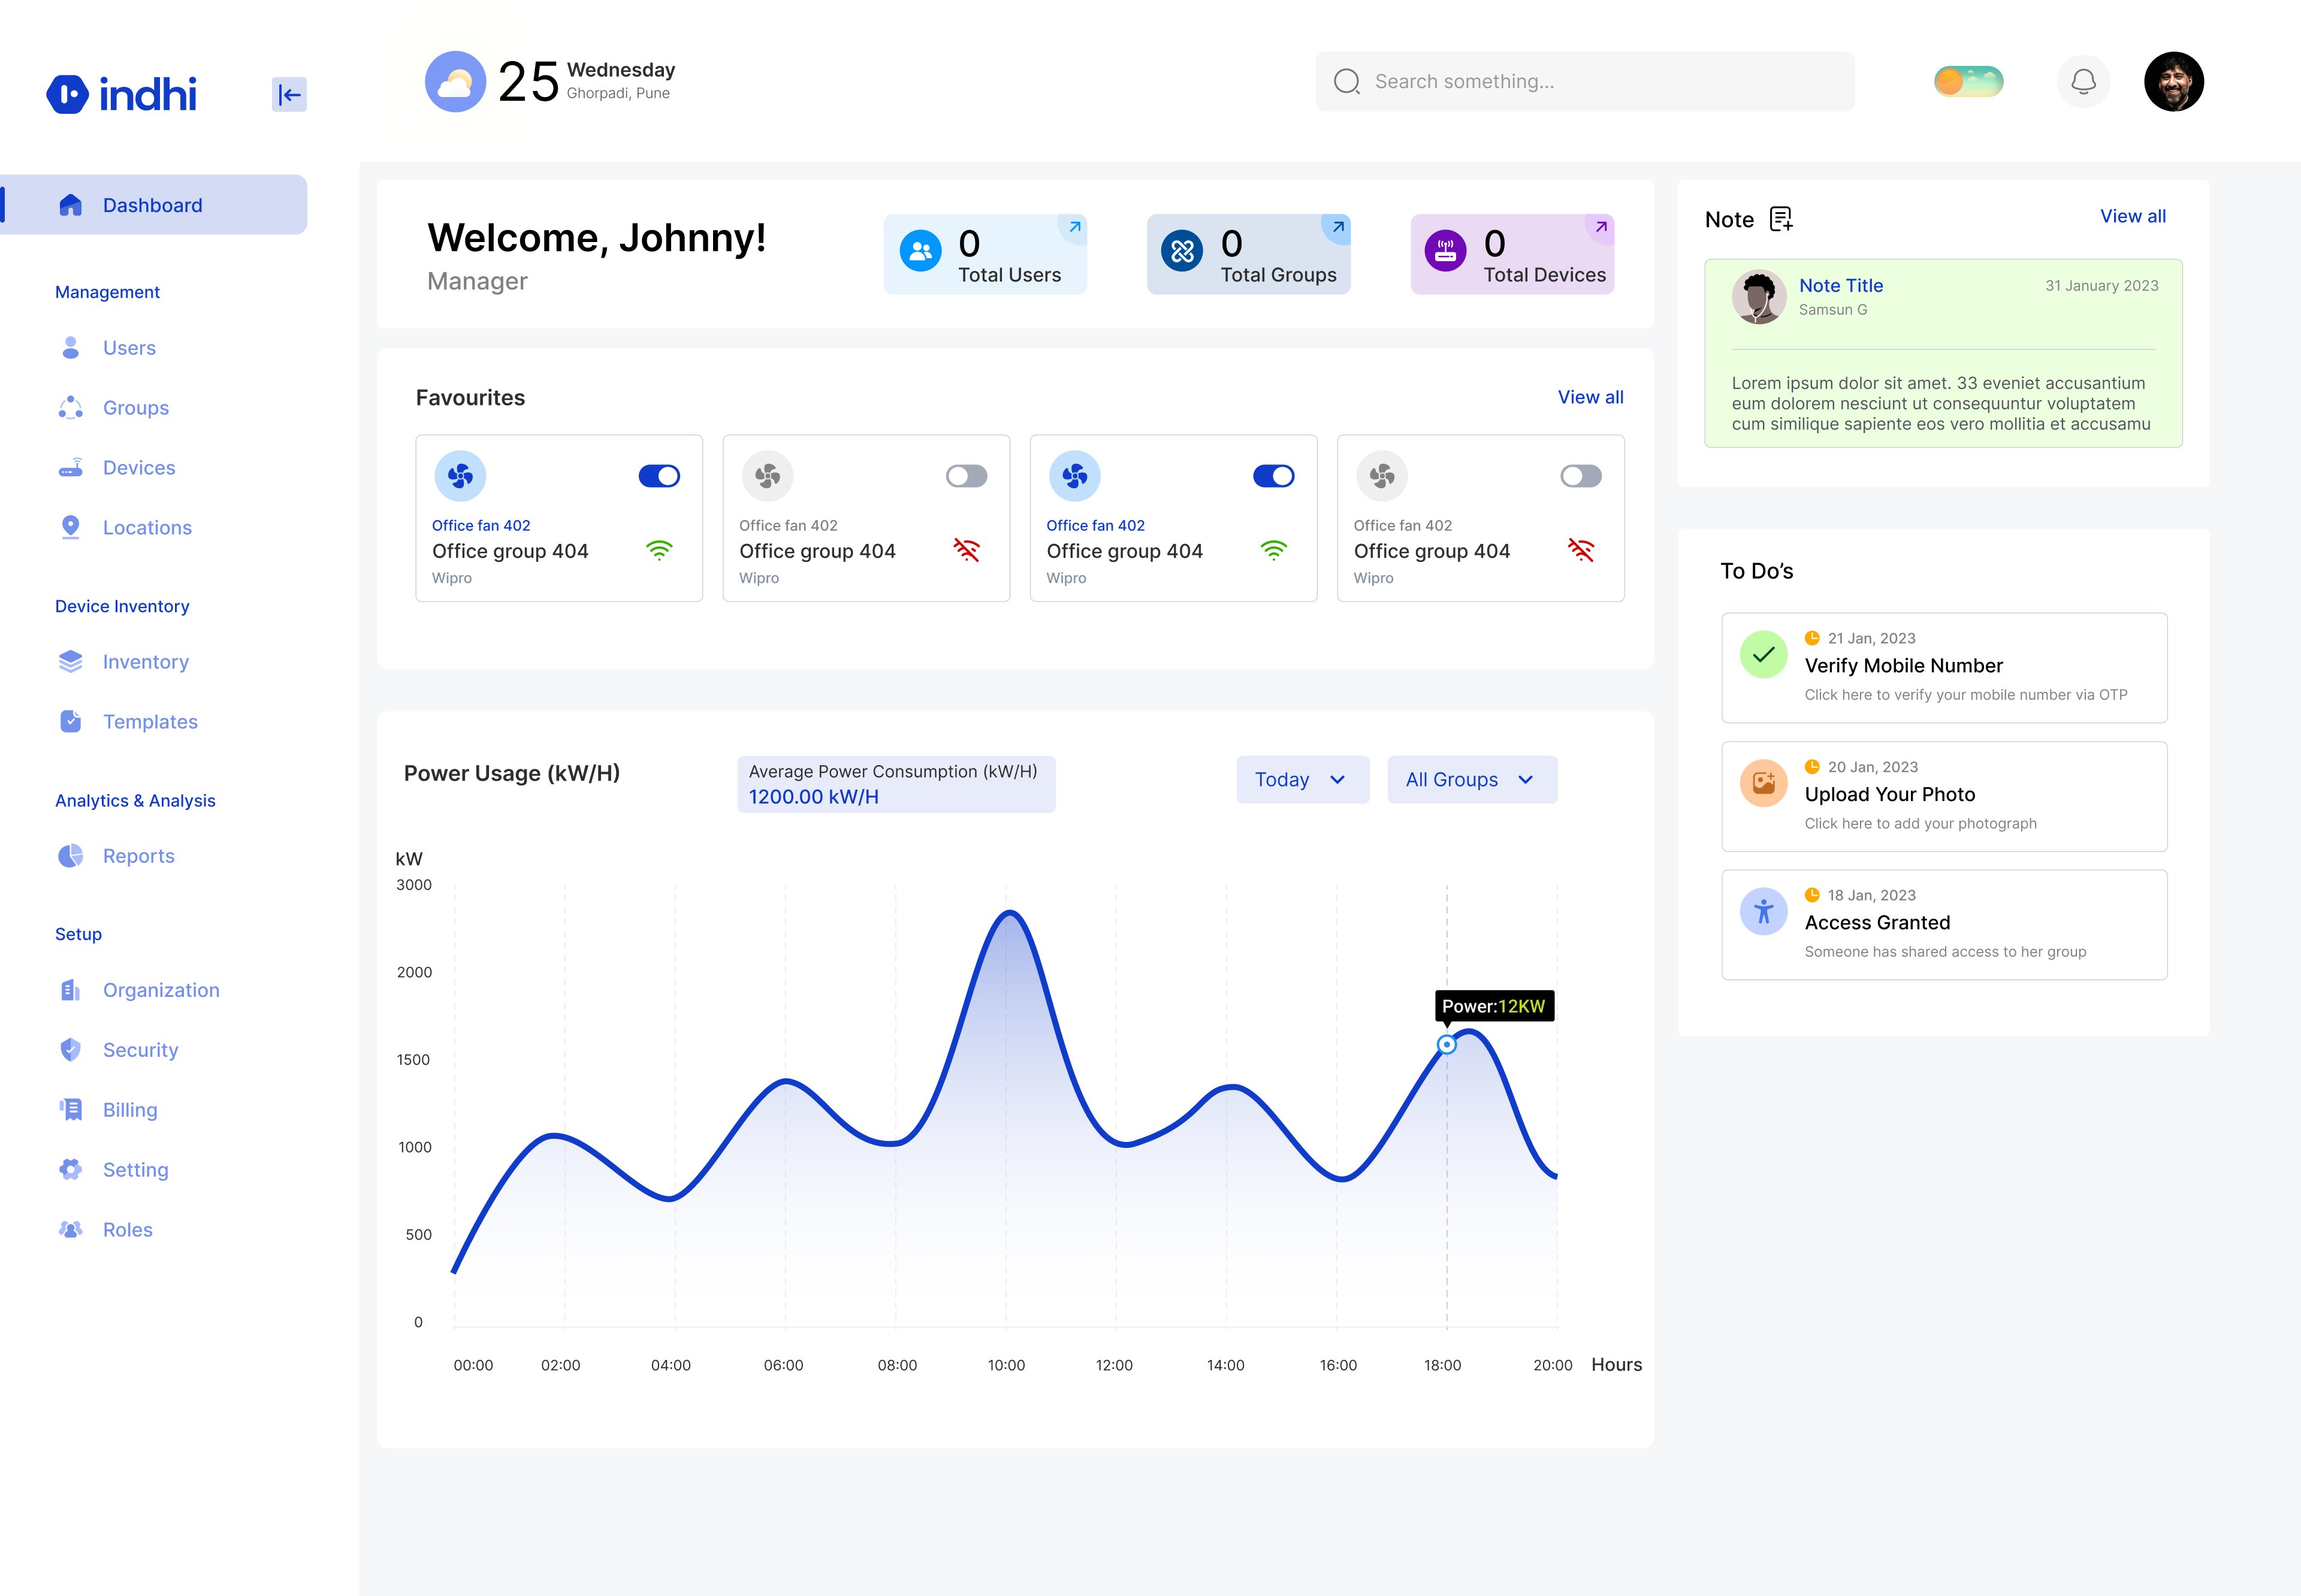
Task: Expand the All Groups dropdown
Action: pos(1472,780)
